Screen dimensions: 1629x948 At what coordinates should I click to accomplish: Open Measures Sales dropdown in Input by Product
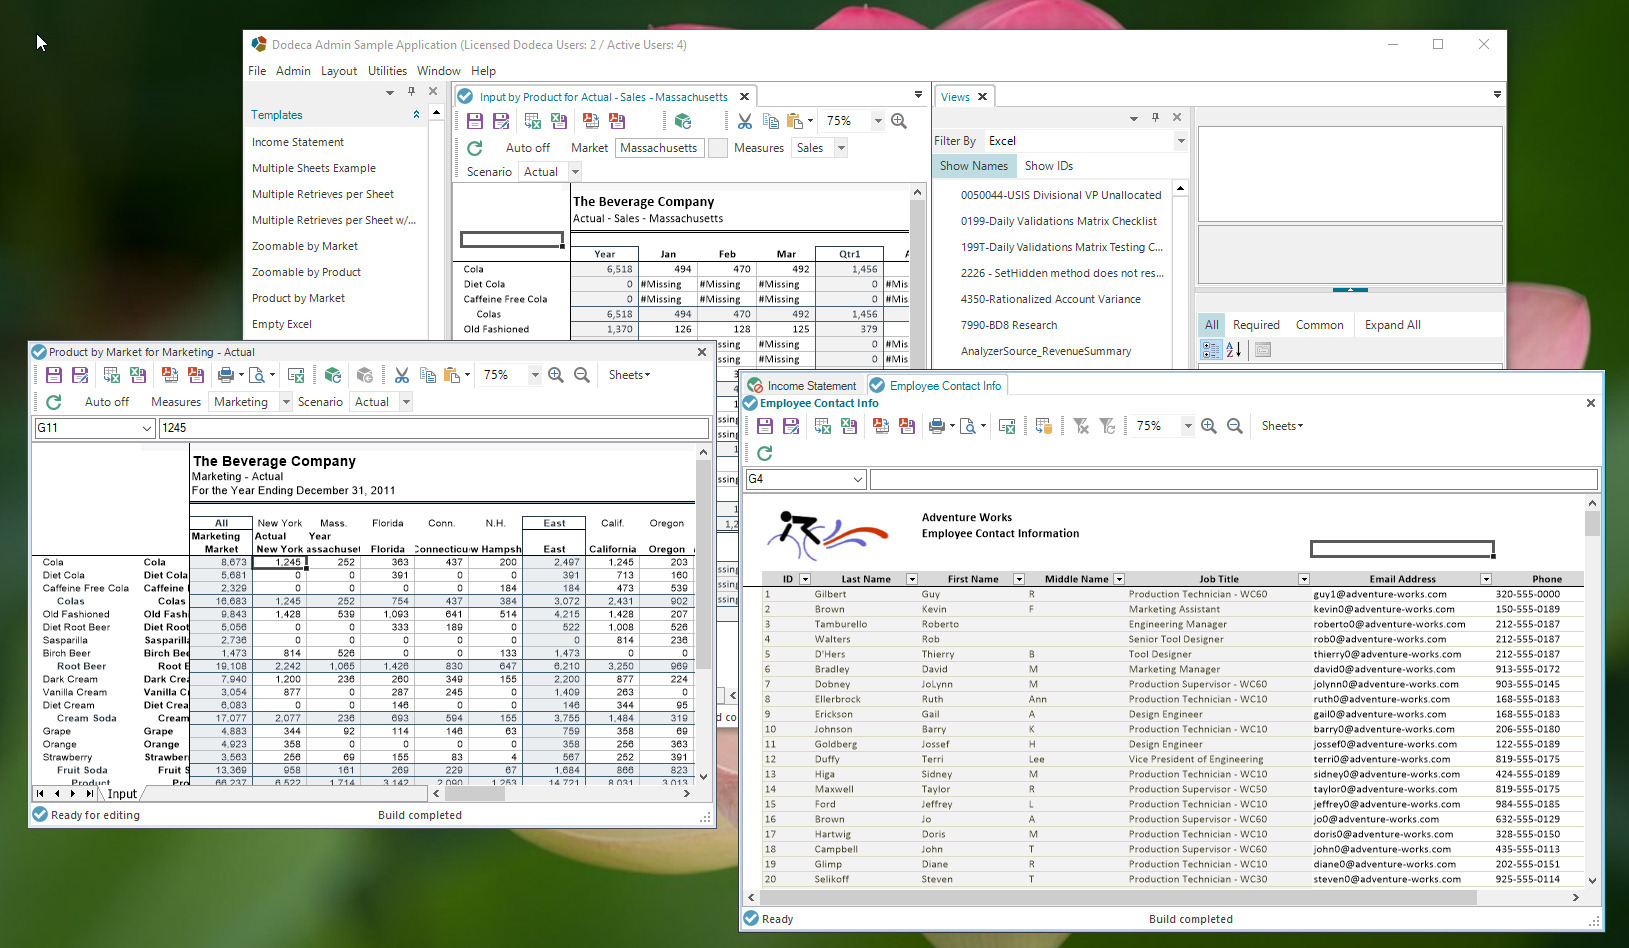pyautogui.click(x=841, y=148)
